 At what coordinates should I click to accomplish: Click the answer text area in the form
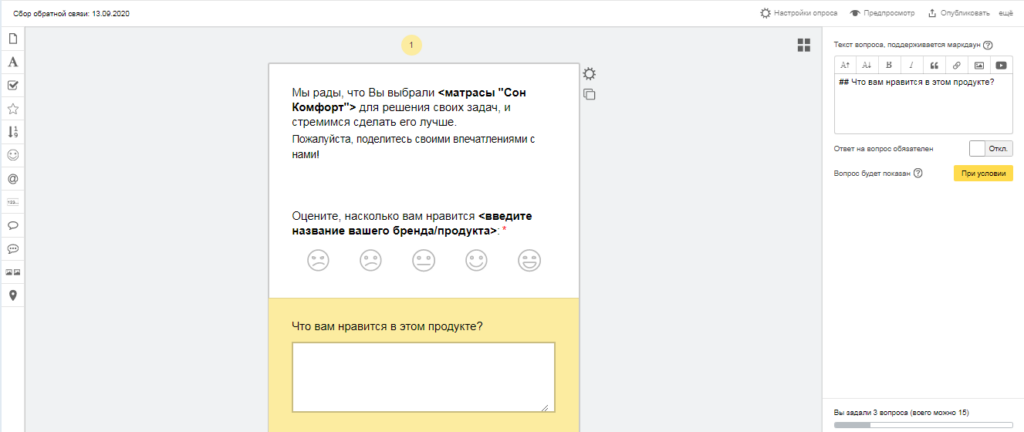423,377
